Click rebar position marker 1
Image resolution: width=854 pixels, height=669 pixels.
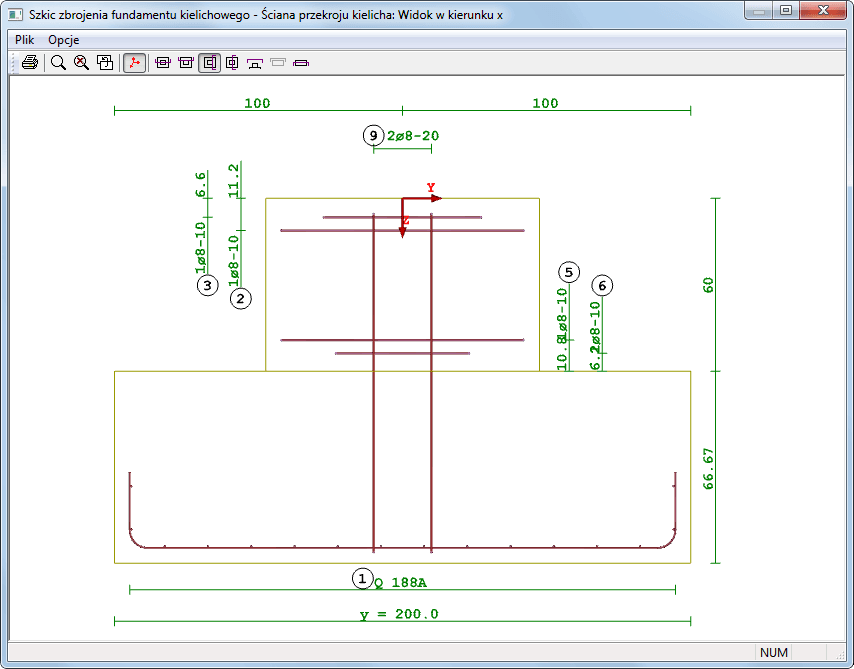click(363, 579)
